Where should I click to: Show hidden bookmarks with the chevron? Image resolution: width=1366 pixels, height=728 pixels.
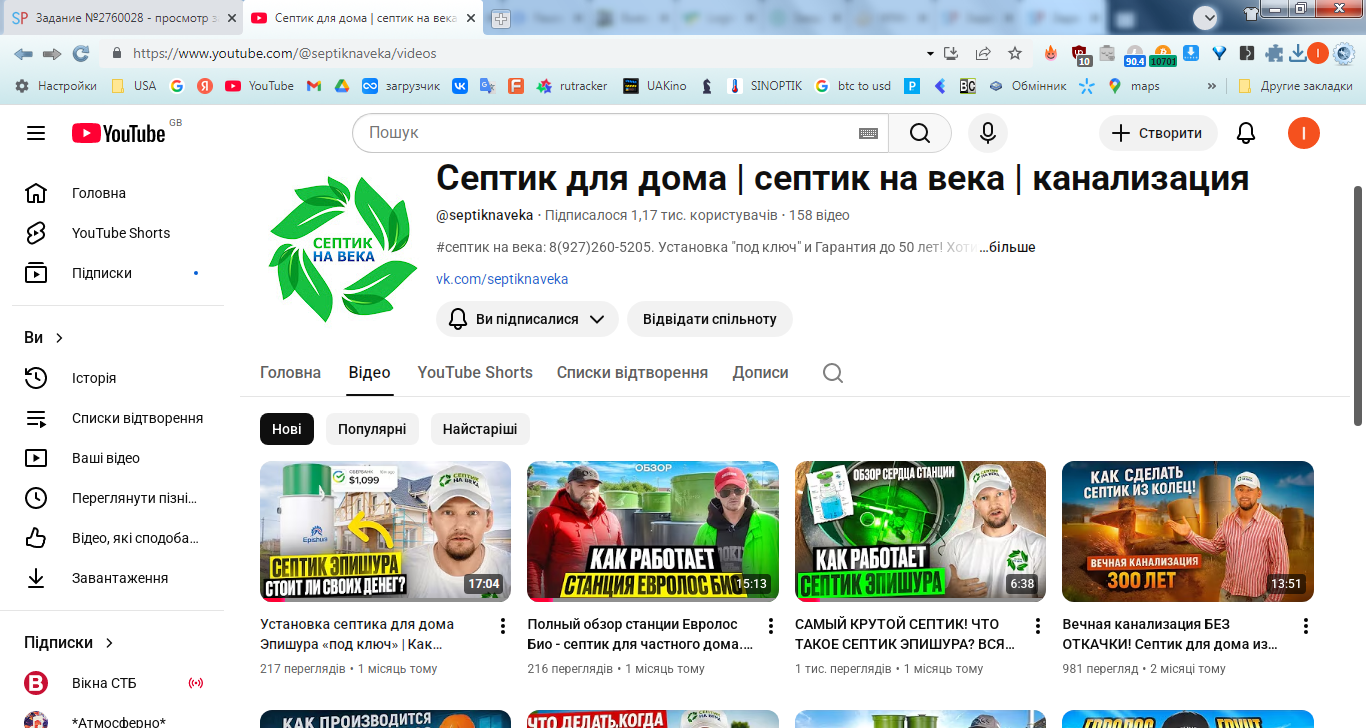click(1212, 86)
